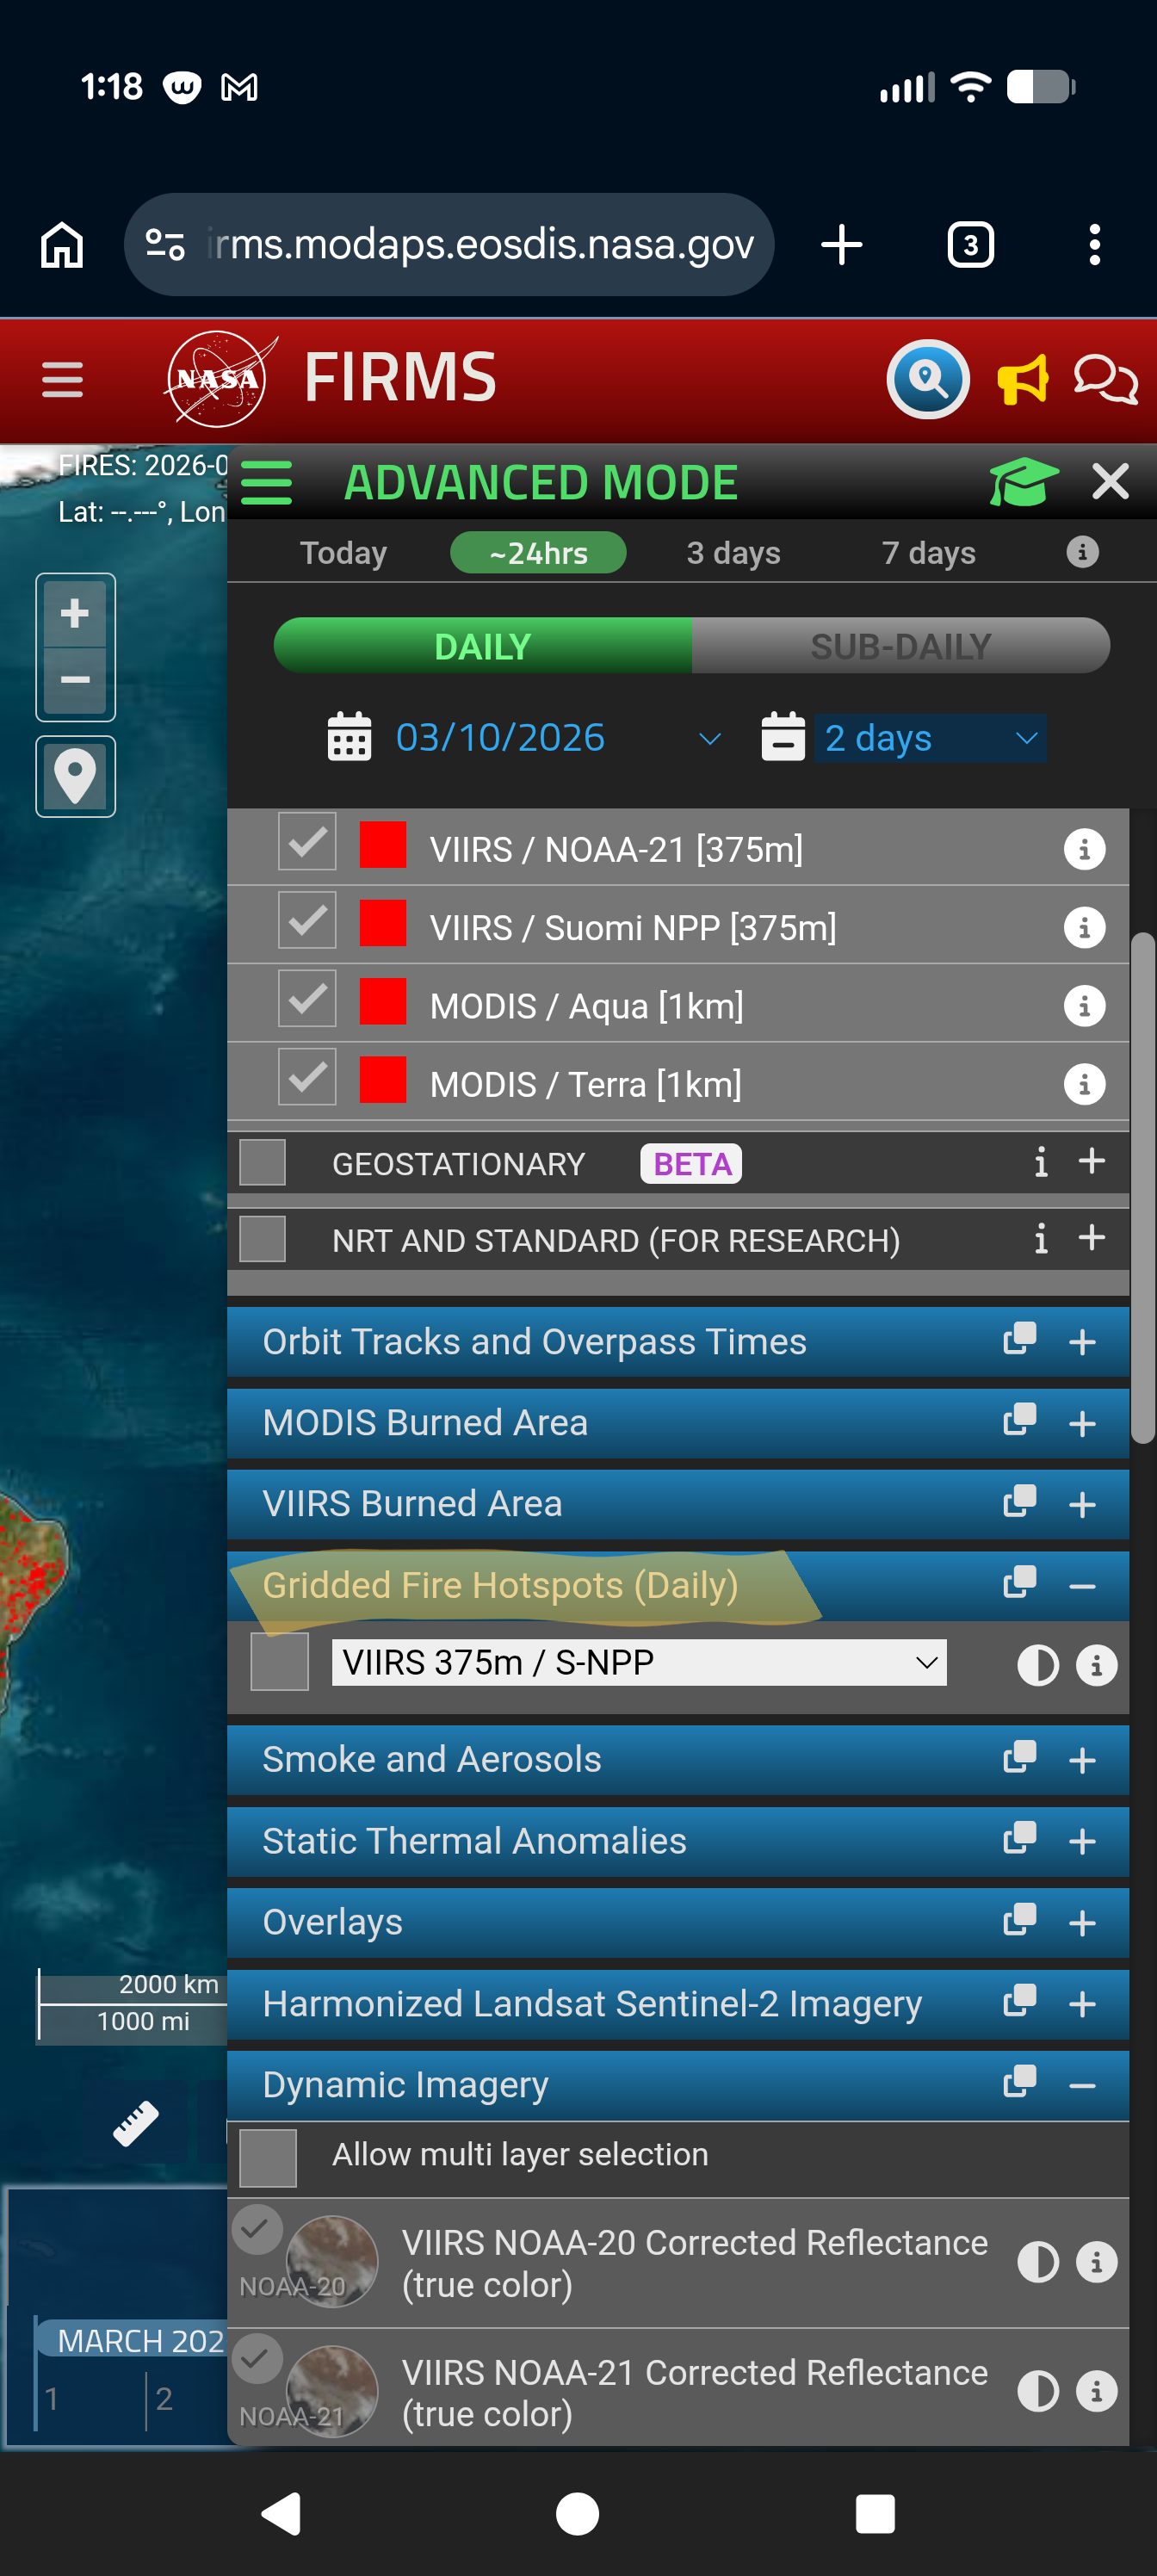Open the location search magnifier
This screenshot has height=2576, width=1157.
[x=928, y=379]
